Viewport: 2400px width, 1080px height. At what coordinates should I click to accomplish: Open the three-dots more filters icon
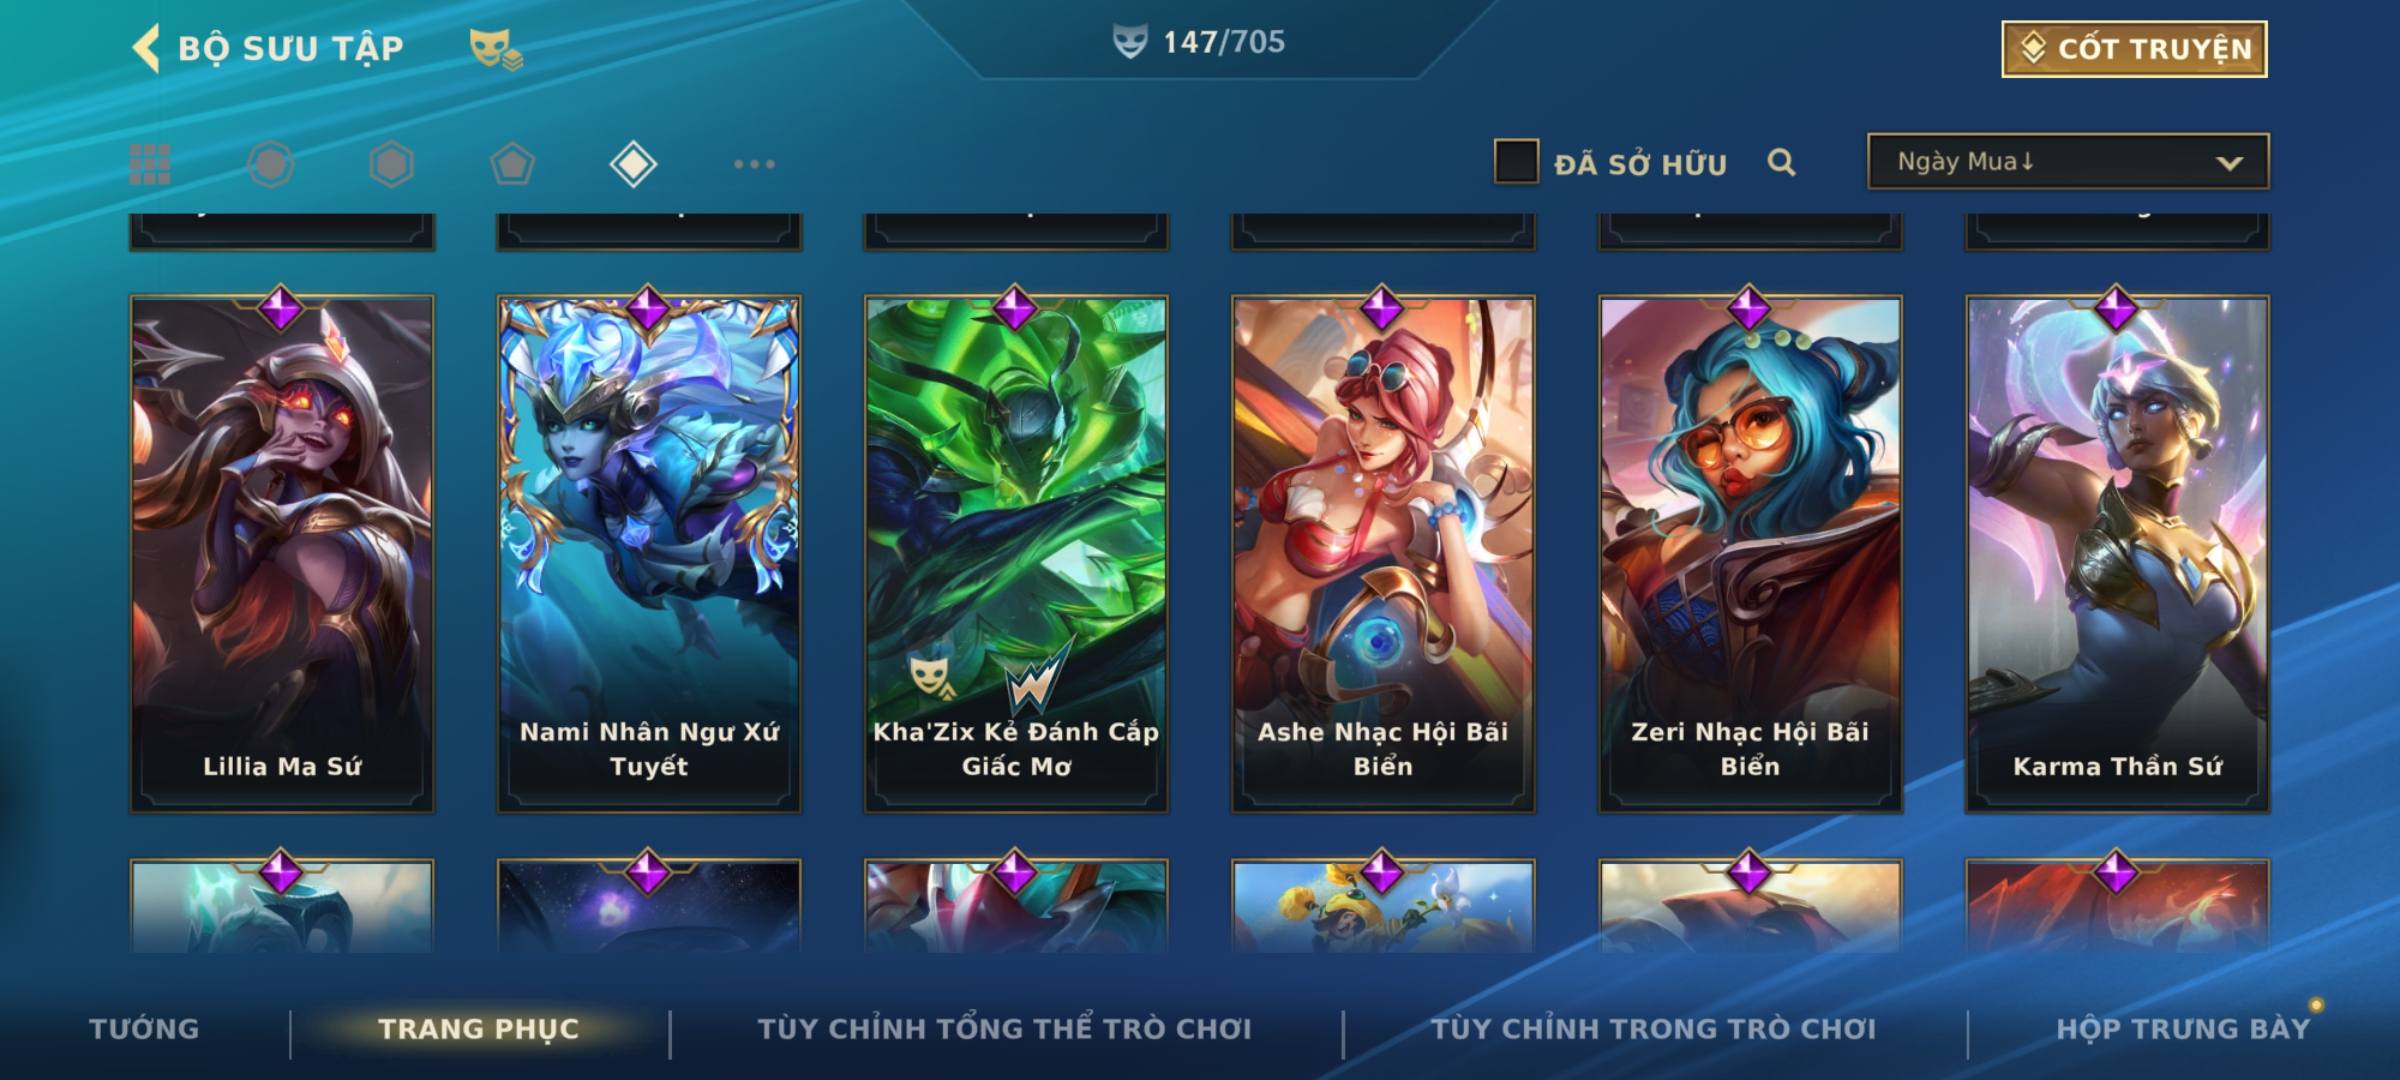pyautogui.click(x=754, y=164)
